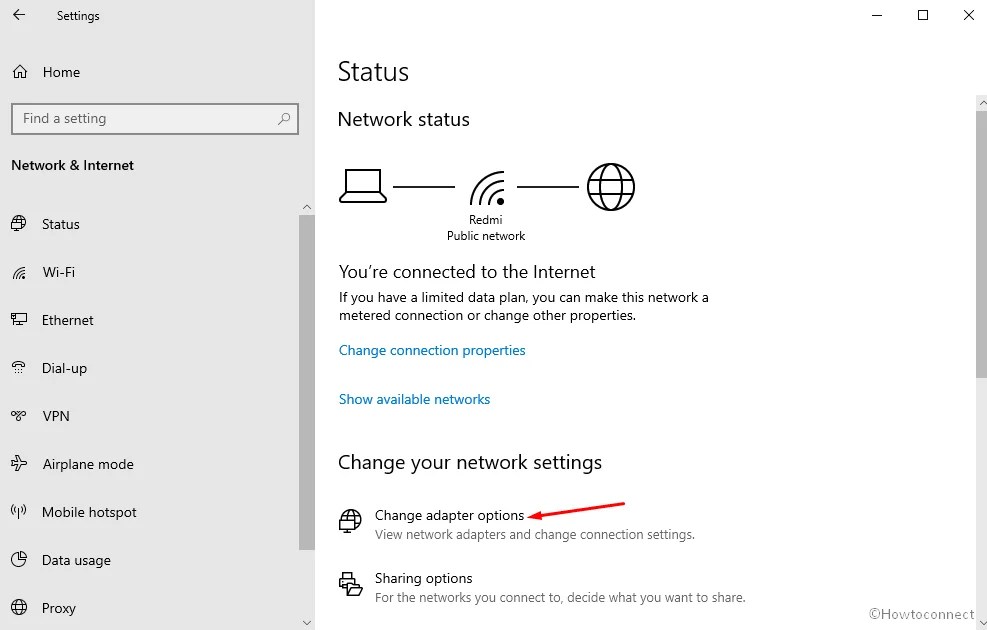The height and width of the screenshot is (630, 987).
Task: Click the VPN sidebar icon
Action: click(x=19, y=416)
